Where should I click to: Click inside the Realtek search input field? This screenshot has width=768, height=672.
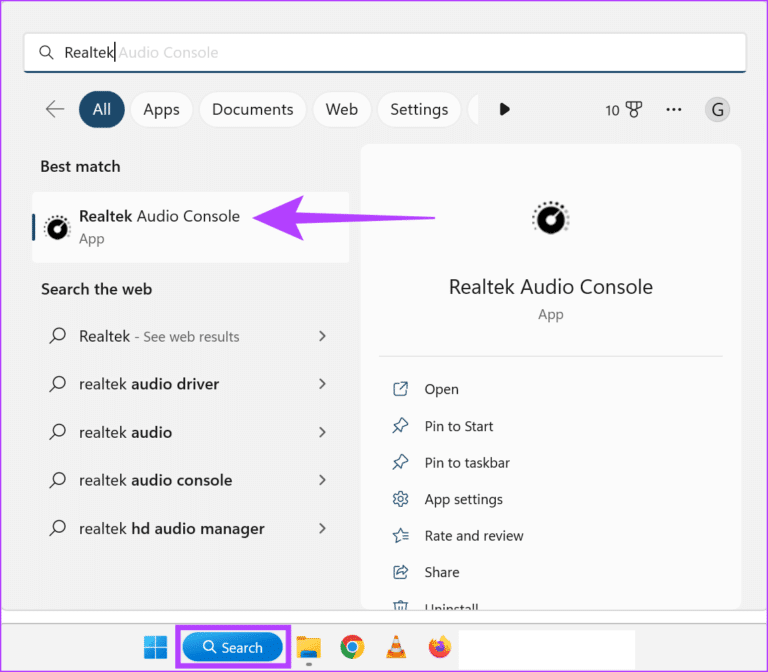[385, 52]
